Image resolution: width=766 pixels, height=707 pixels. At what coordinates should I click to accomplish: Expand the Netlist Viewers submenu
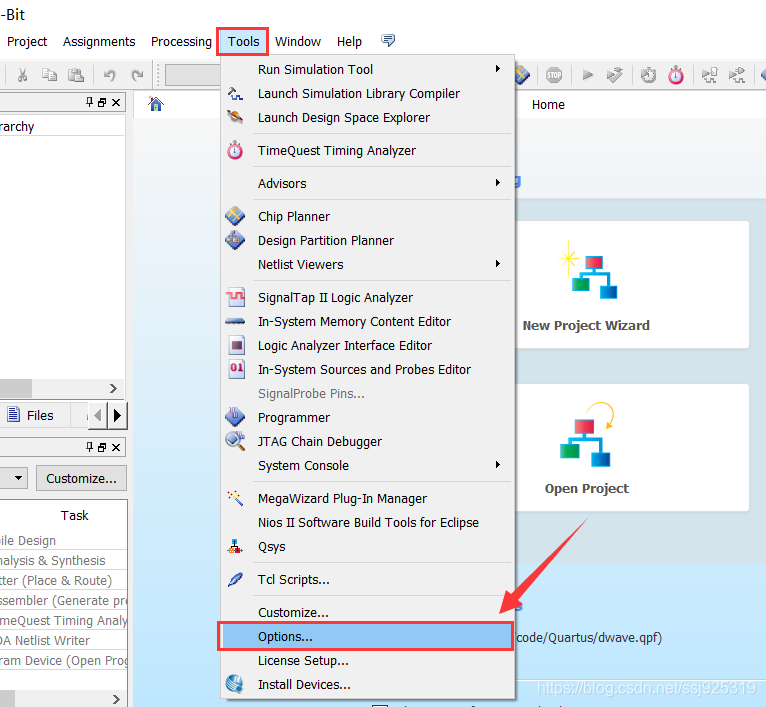[367, 264]
